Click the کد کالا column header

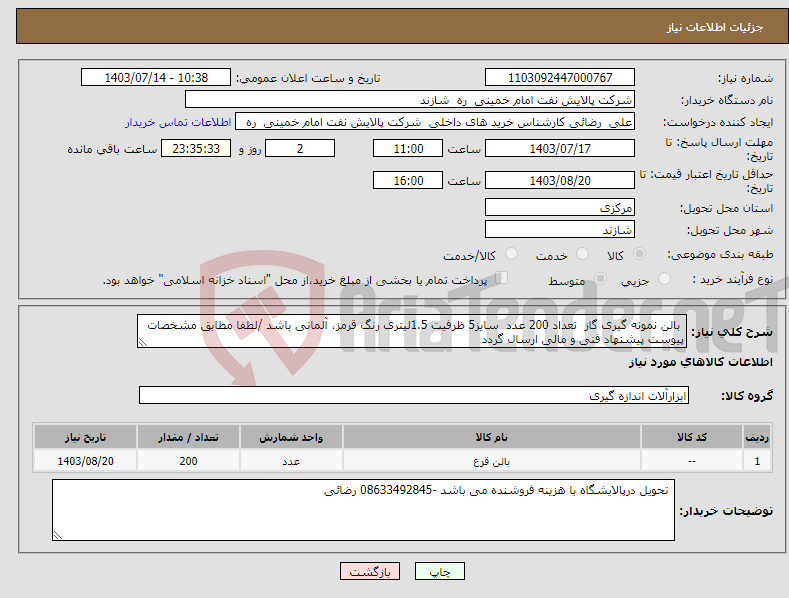tap(692, 437)
